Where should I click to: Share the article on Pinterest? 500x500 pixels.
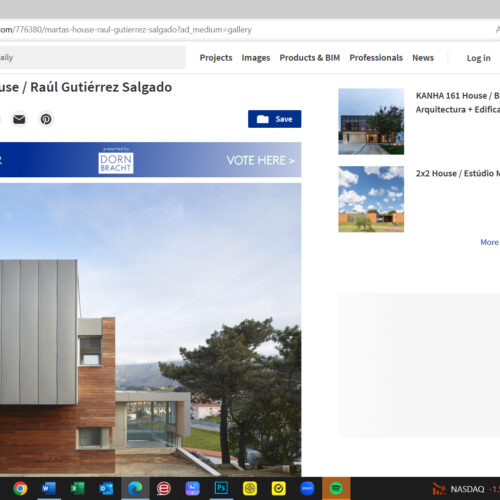pyautogui.click(x=46, y=119)
